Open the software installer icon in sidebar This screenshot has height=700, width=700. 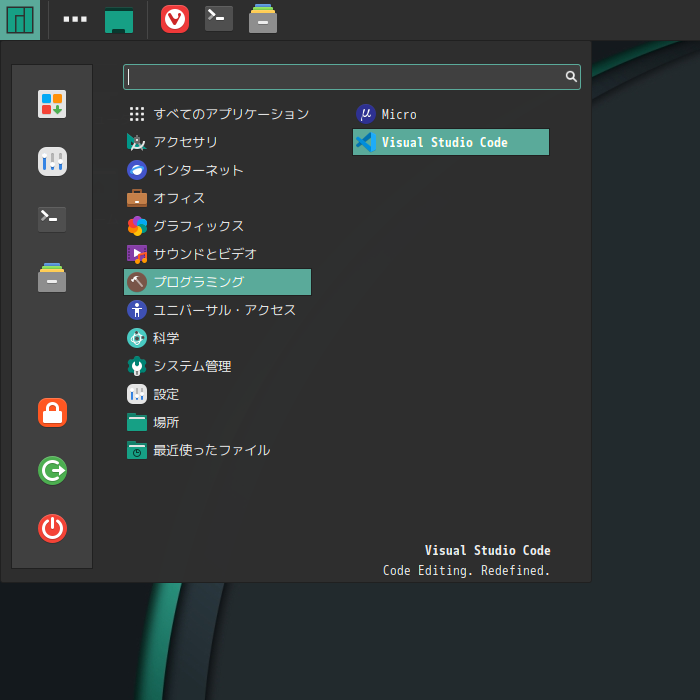click(x=52, y=104)
